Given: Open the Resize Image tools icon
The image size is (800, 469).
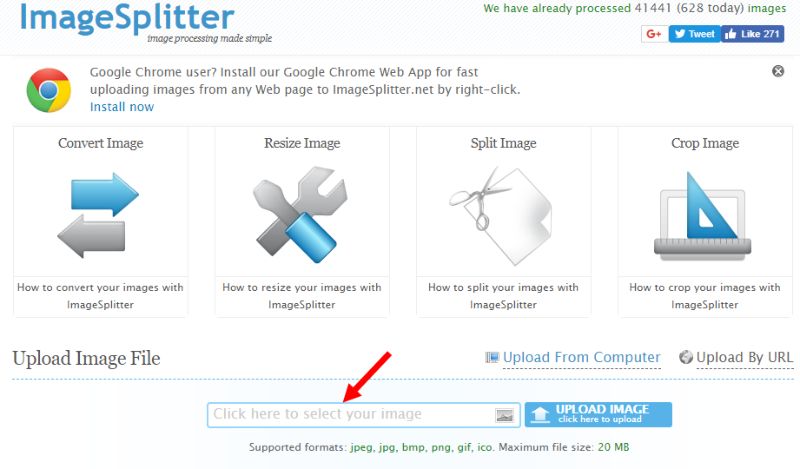Looking at the screenshot, I should point(300,214).
